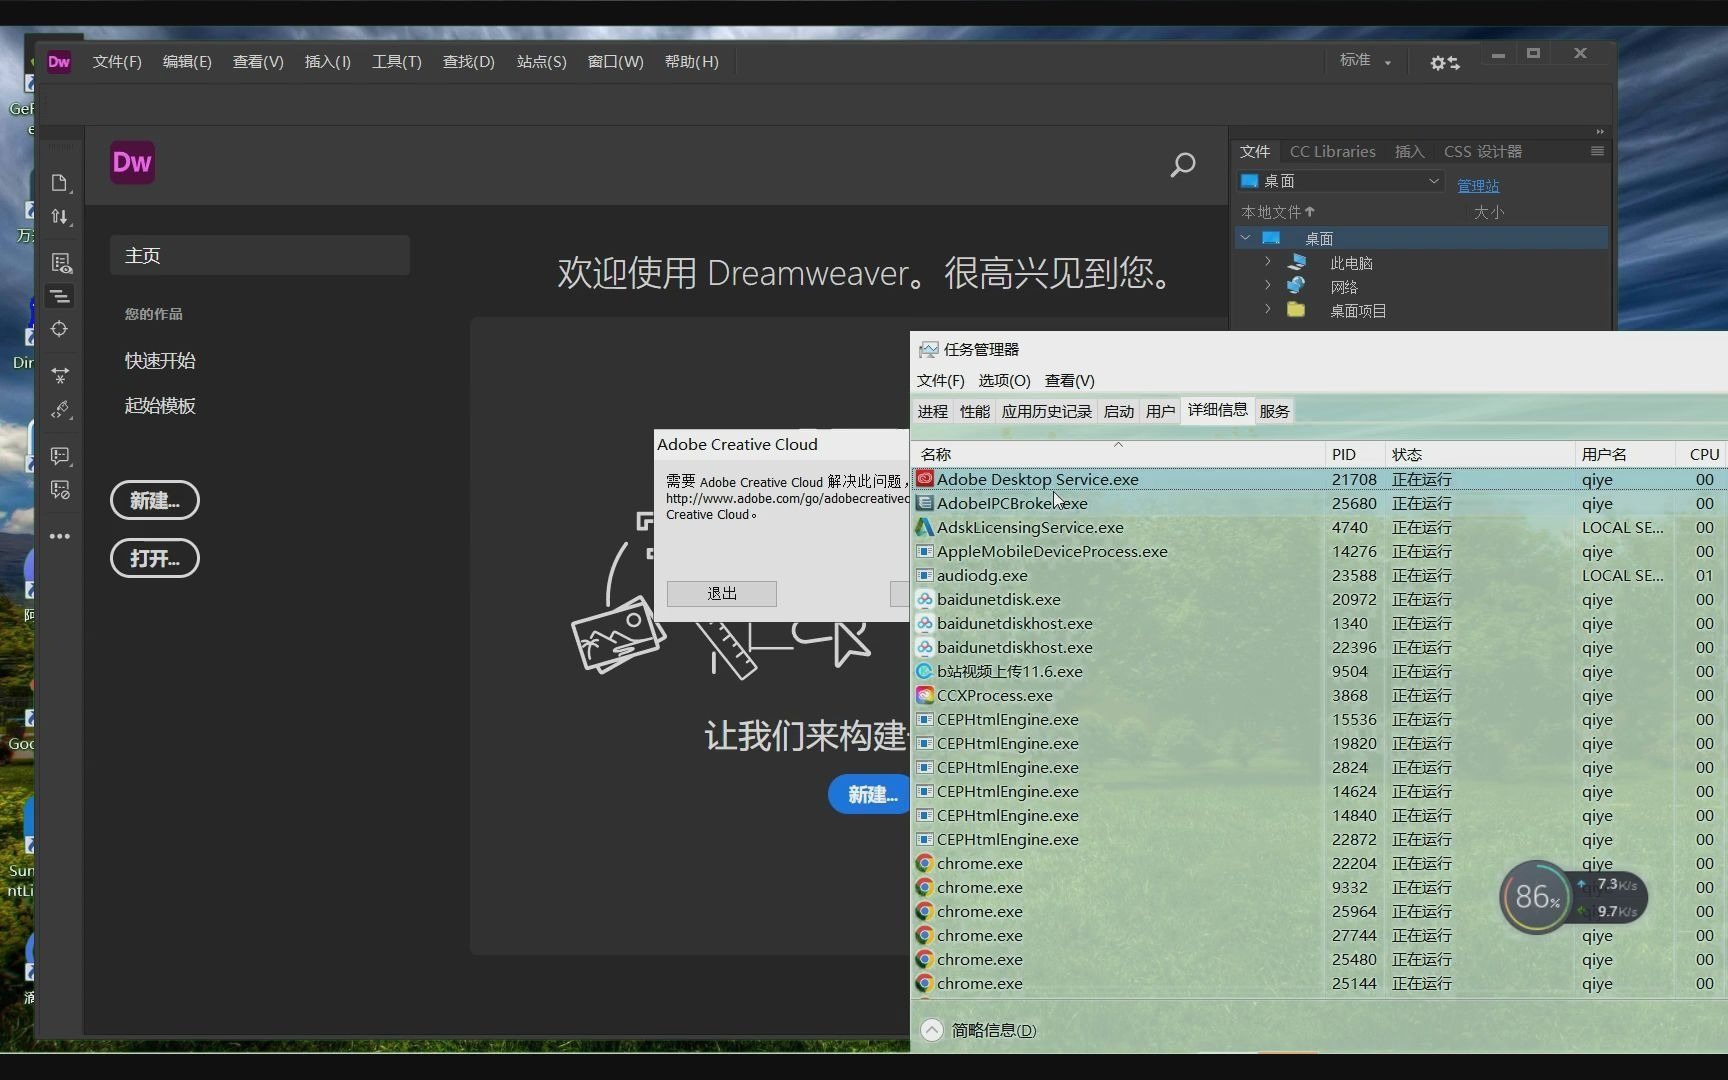
Task: Select 此电脑 in the Files panel tree
Action: coord(1351,263)
